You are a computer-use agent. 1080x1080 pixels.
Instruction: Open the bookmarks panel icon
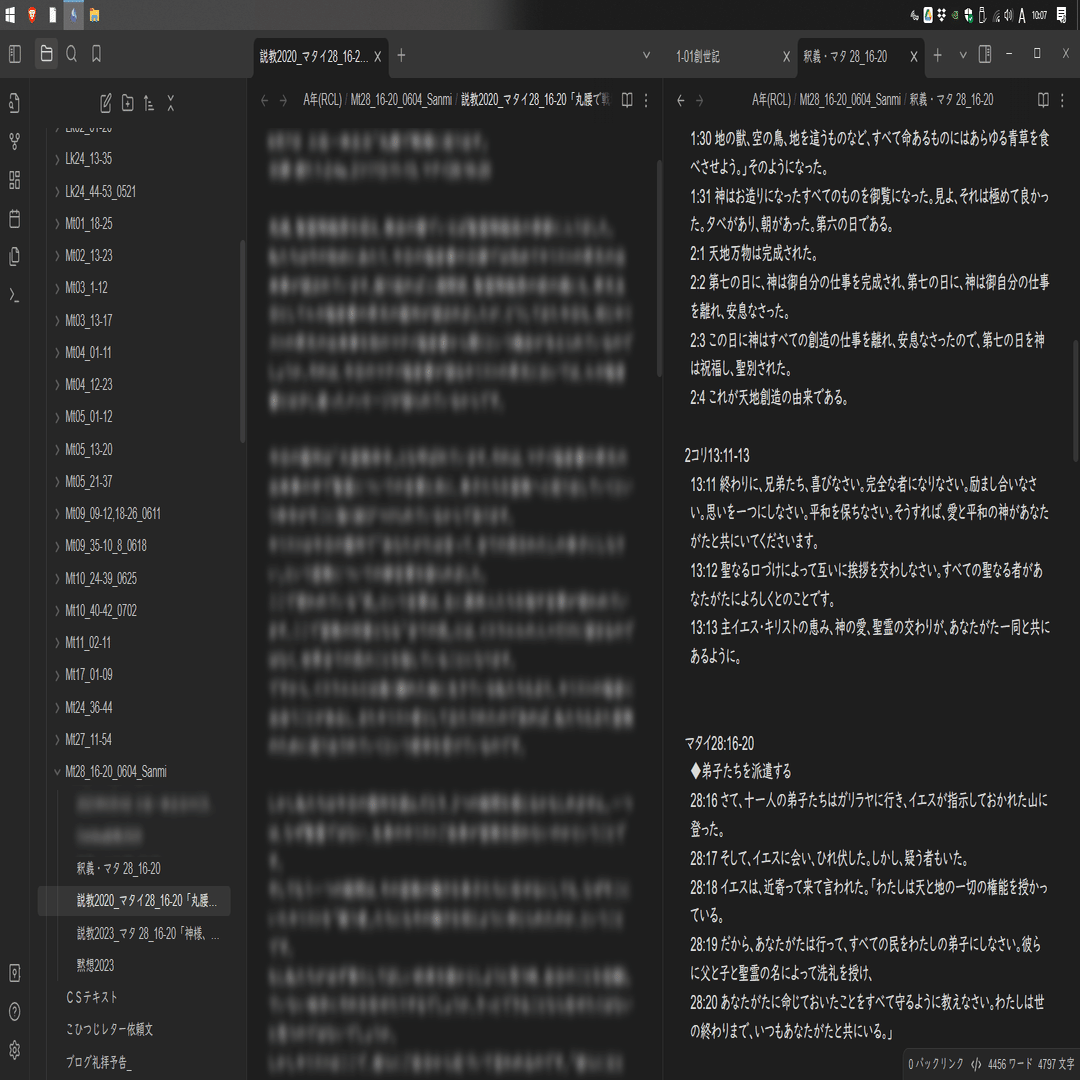96,54
